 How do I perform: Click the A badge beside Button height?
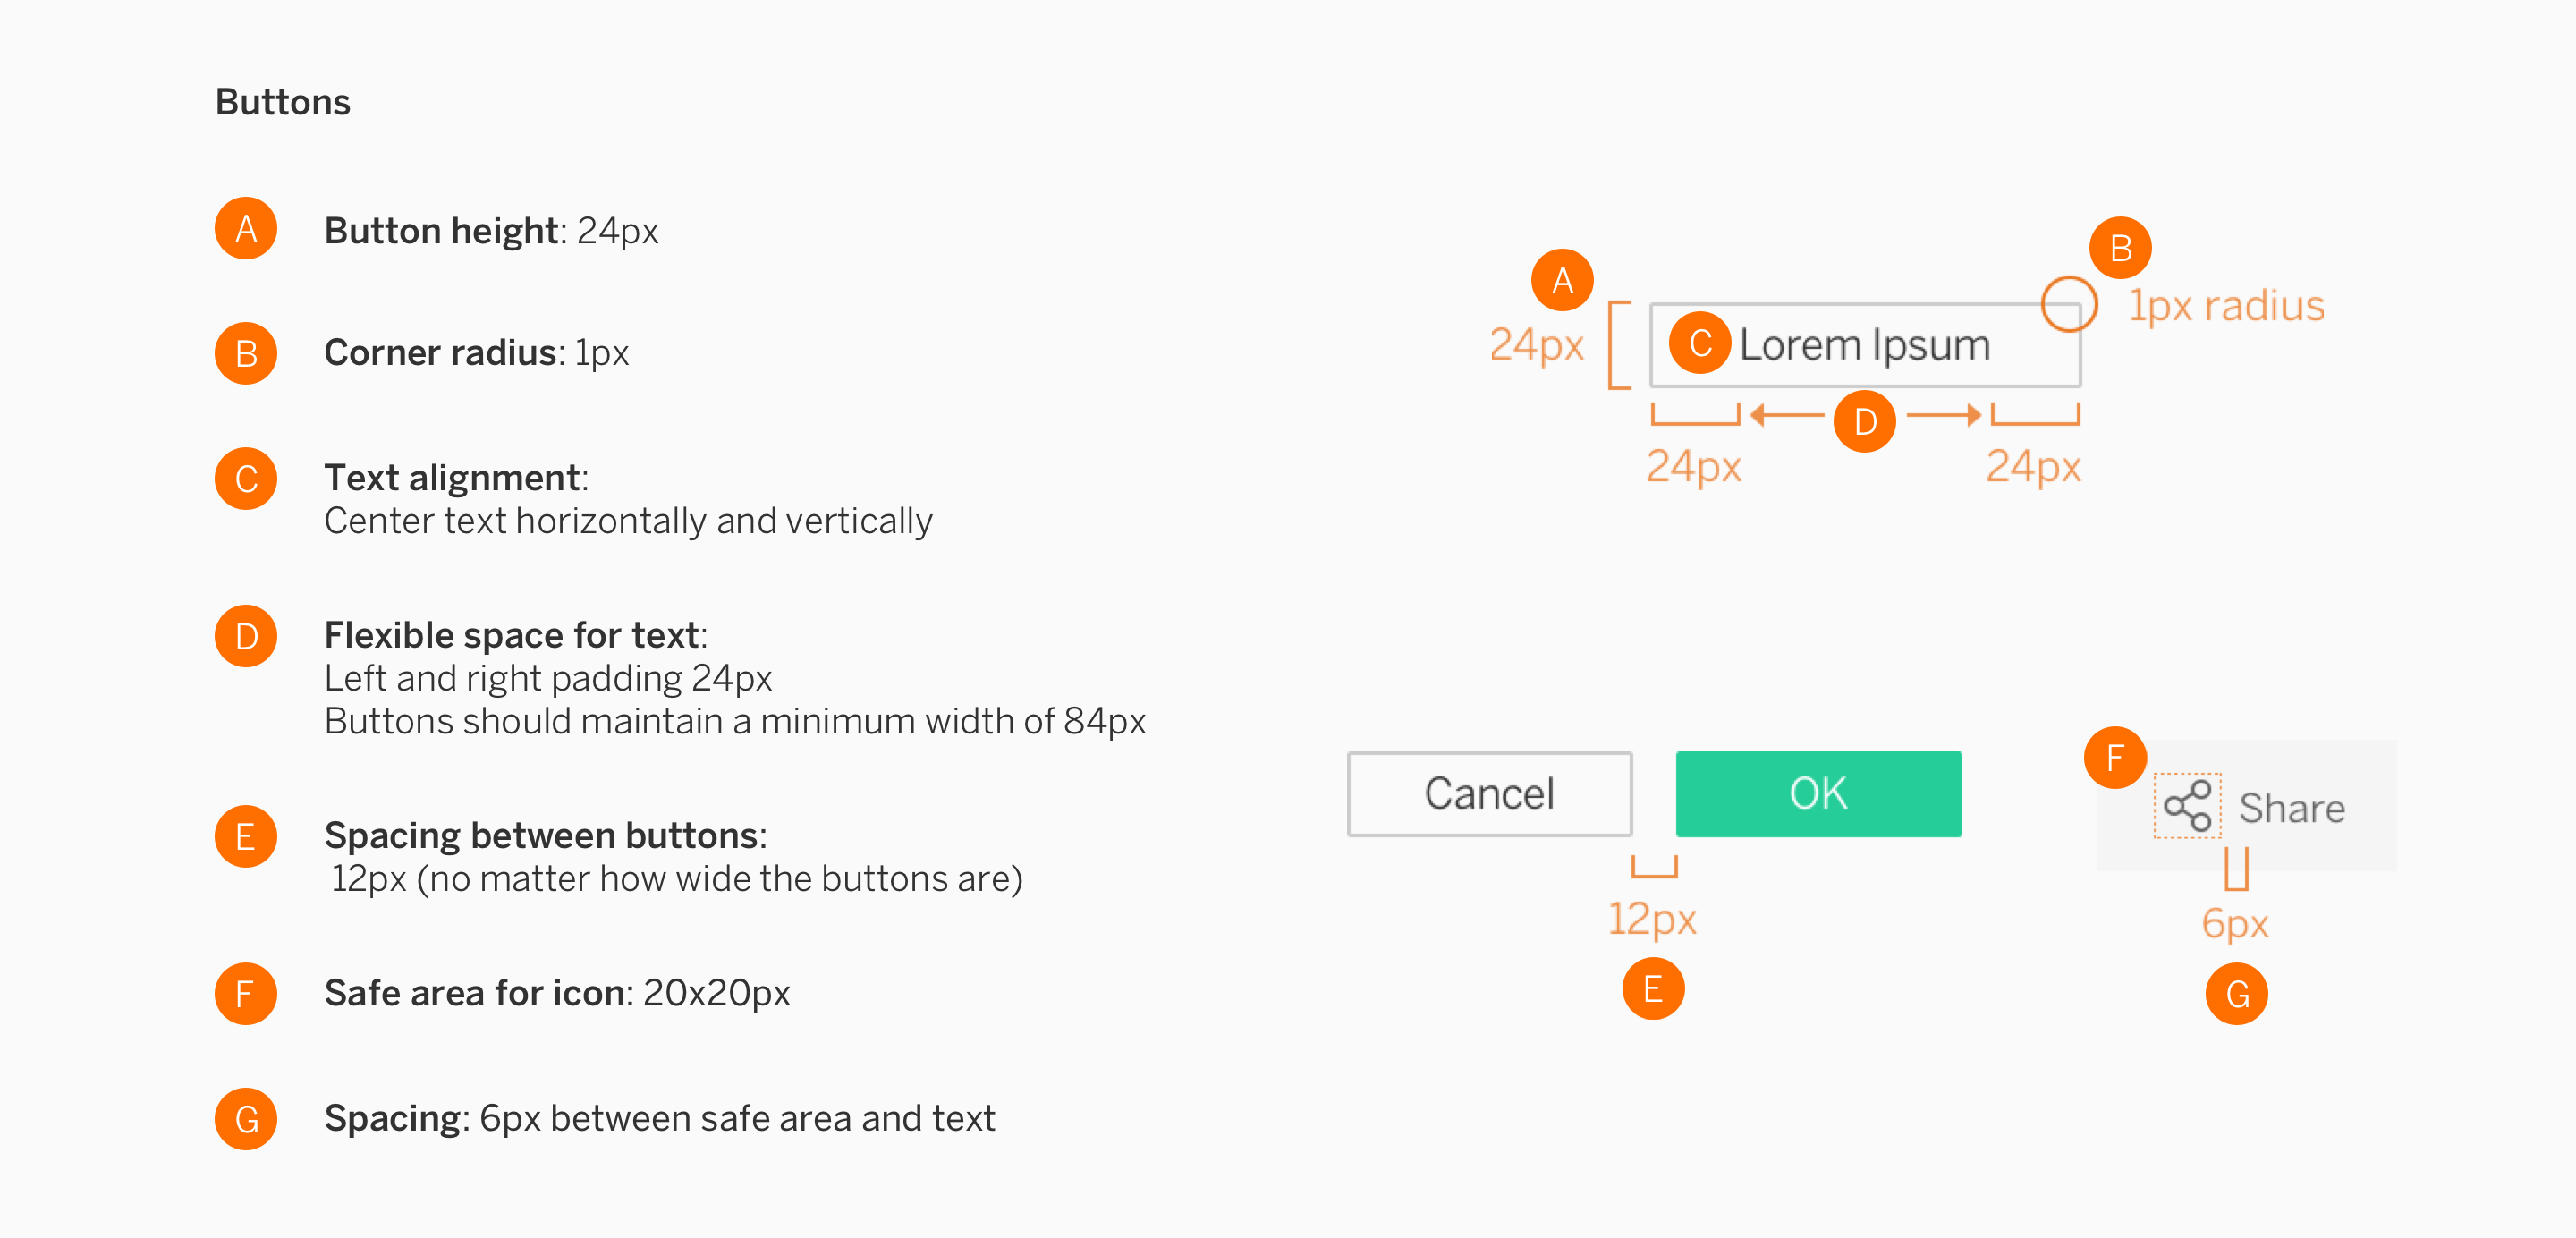coord(246,229)
